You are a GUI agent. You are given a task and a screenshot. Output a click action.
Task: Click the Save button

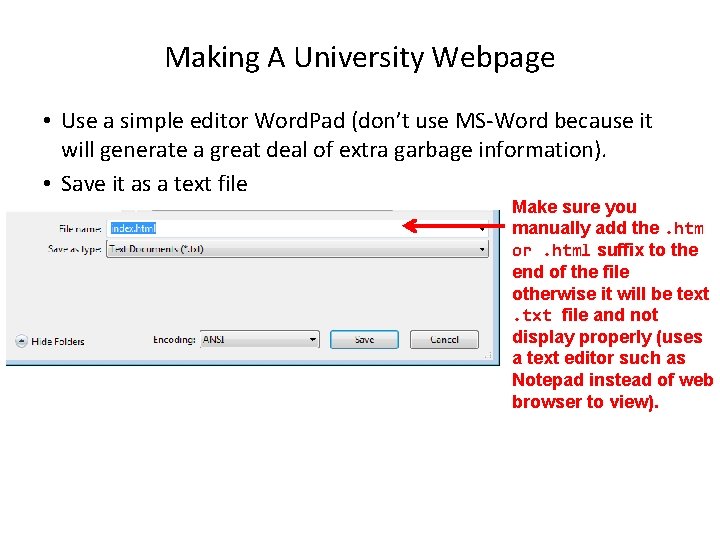click(x=364, y=339)
